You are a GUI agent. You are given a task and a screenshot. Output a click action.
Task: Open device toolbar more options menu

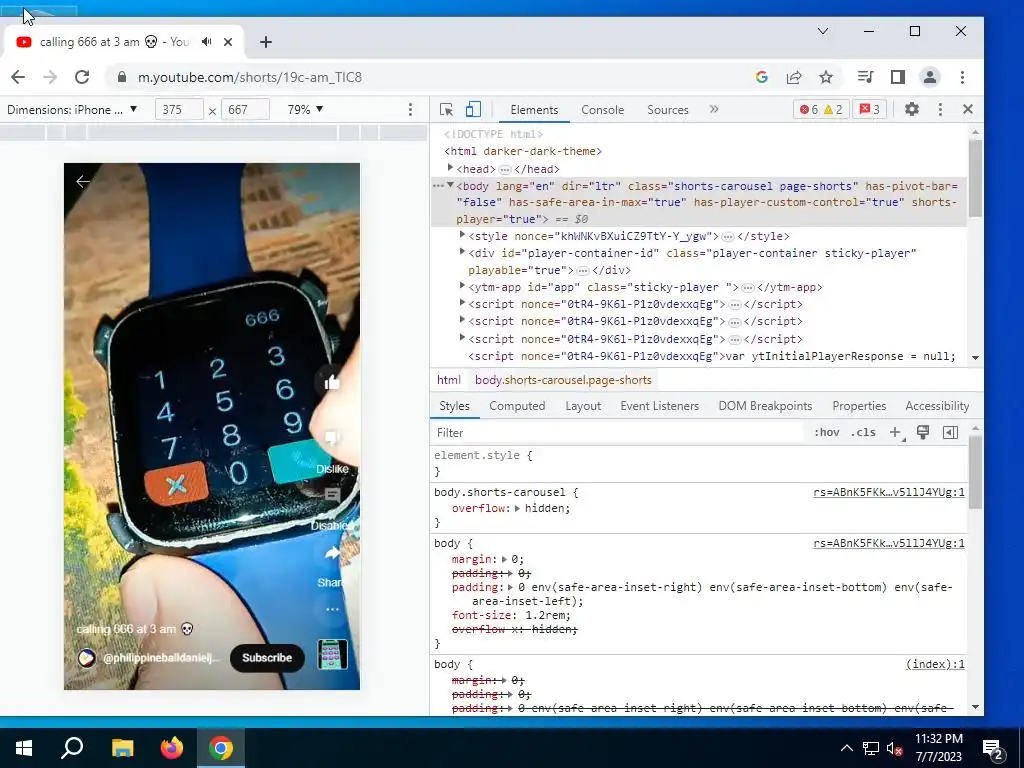click(x=410, y=110)
